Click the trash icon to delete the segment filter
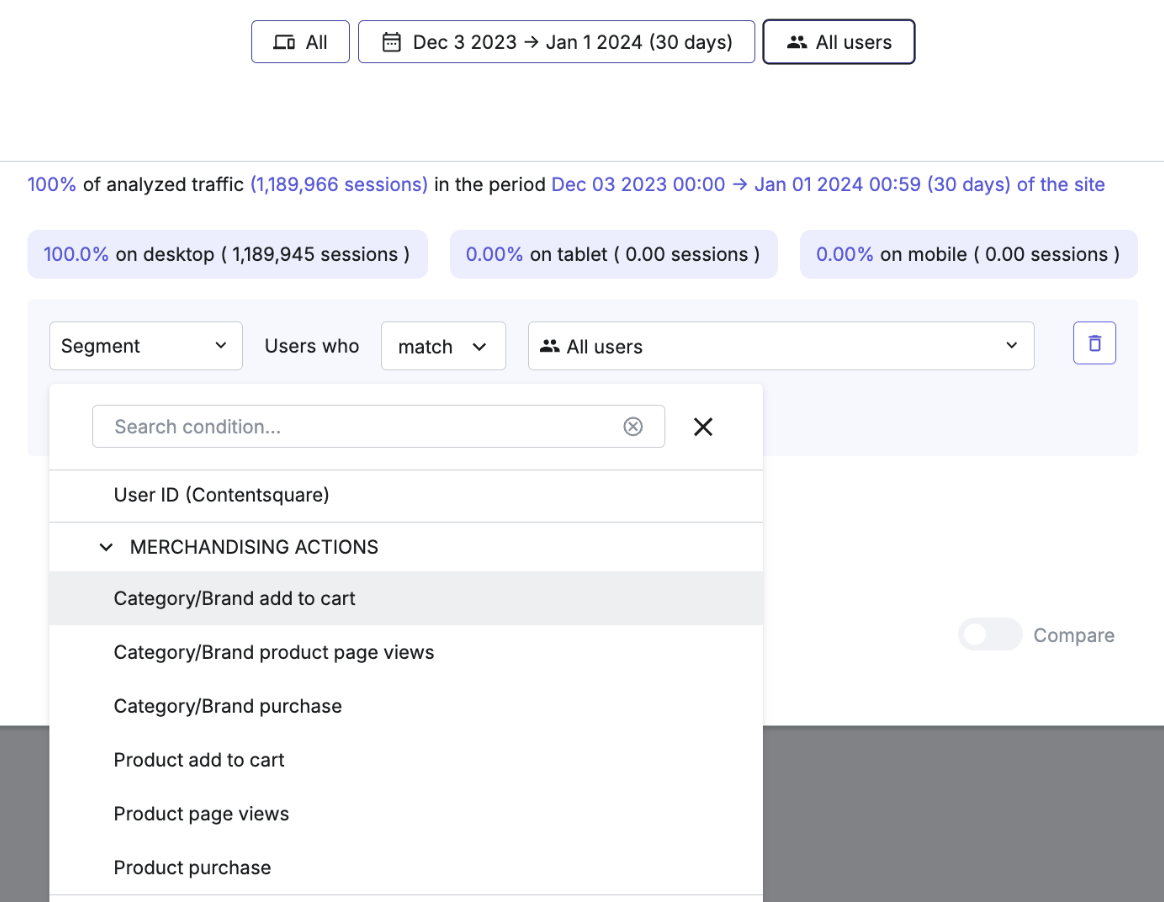 1094,342
